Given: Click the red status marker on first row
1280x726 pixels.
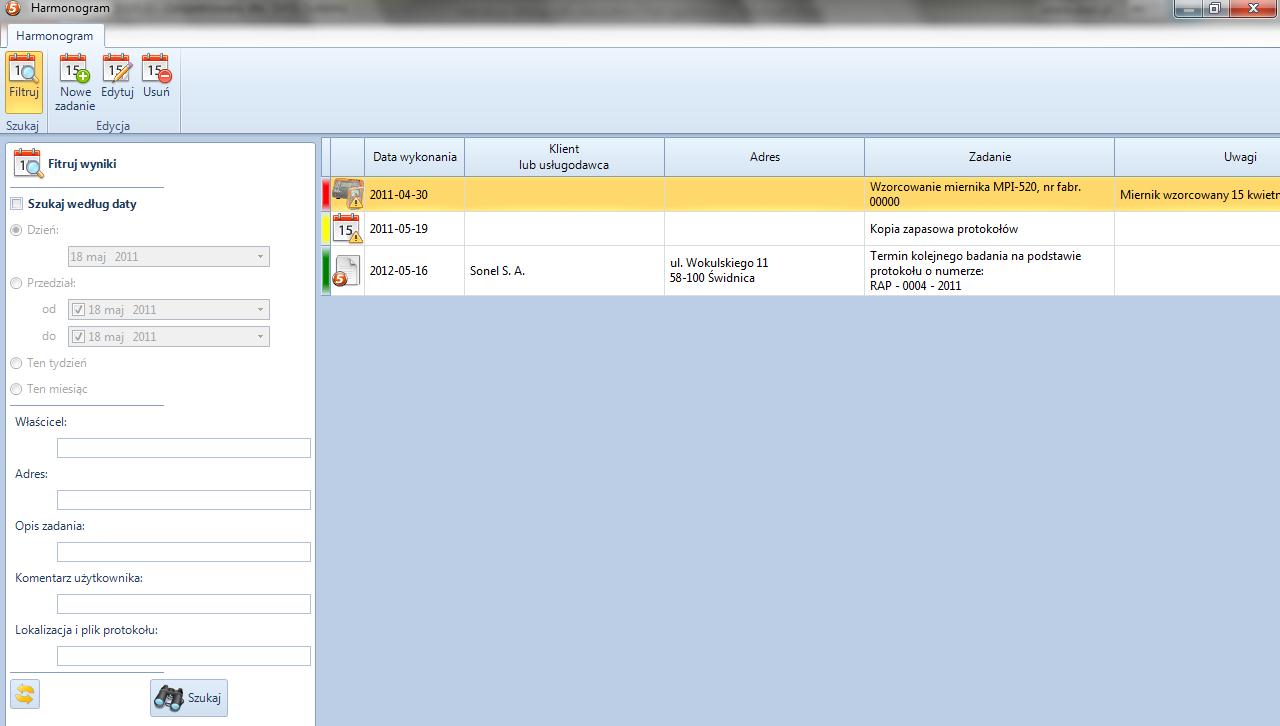Looking at the screenshot, I should pos(325,195).
